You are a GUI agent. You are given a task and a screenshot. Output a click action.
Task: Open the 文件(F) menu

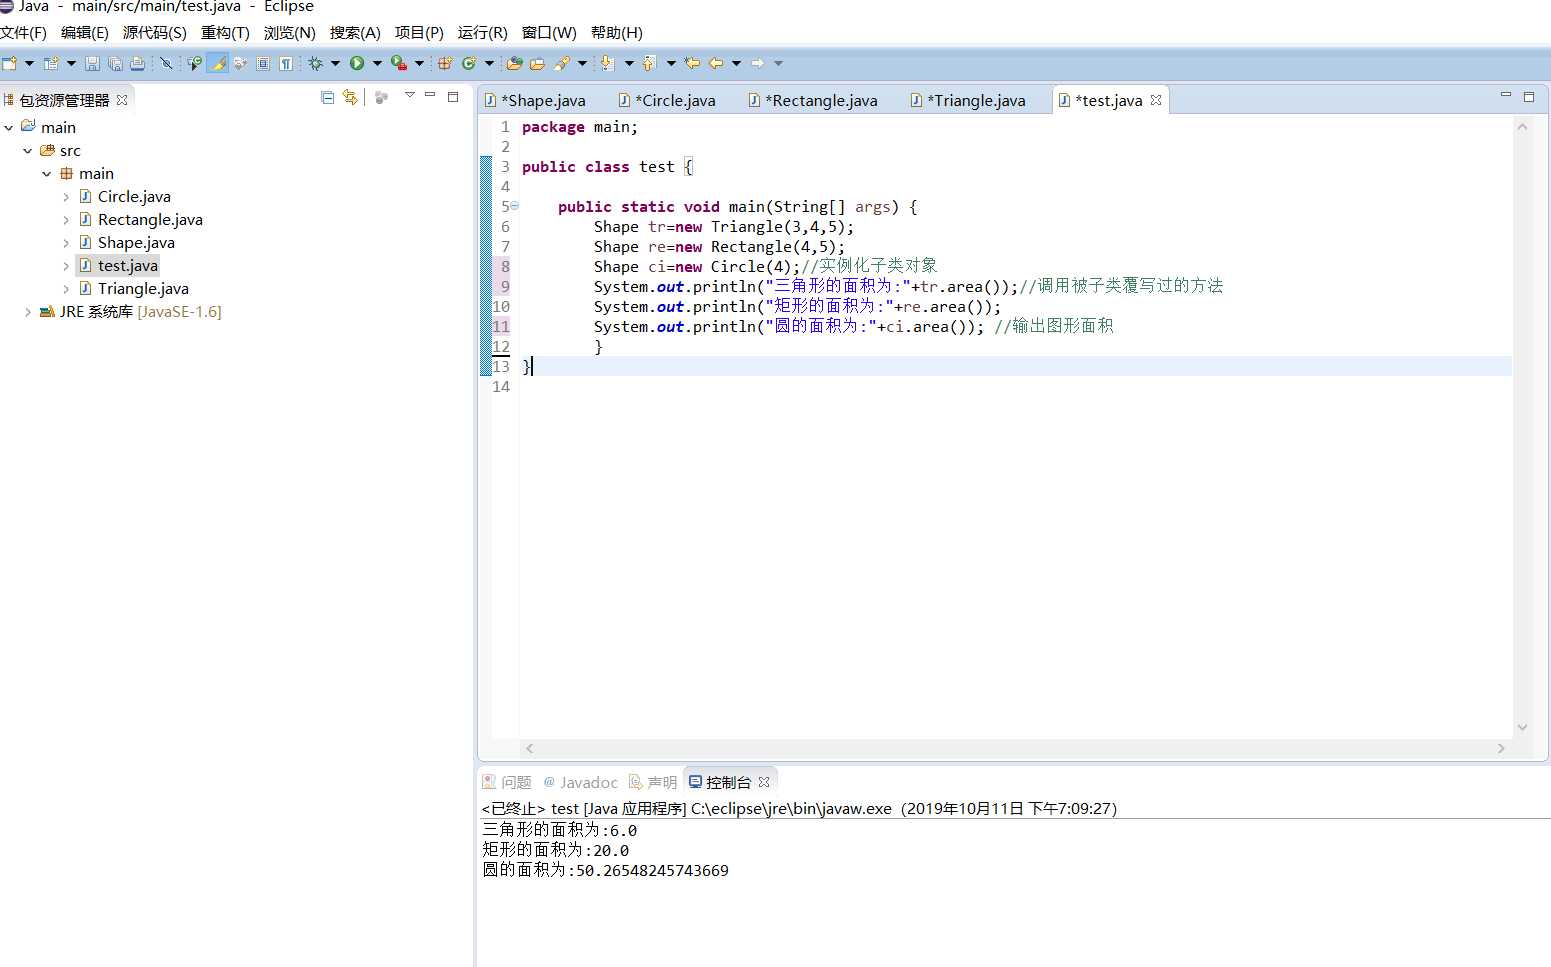(24, 32)
